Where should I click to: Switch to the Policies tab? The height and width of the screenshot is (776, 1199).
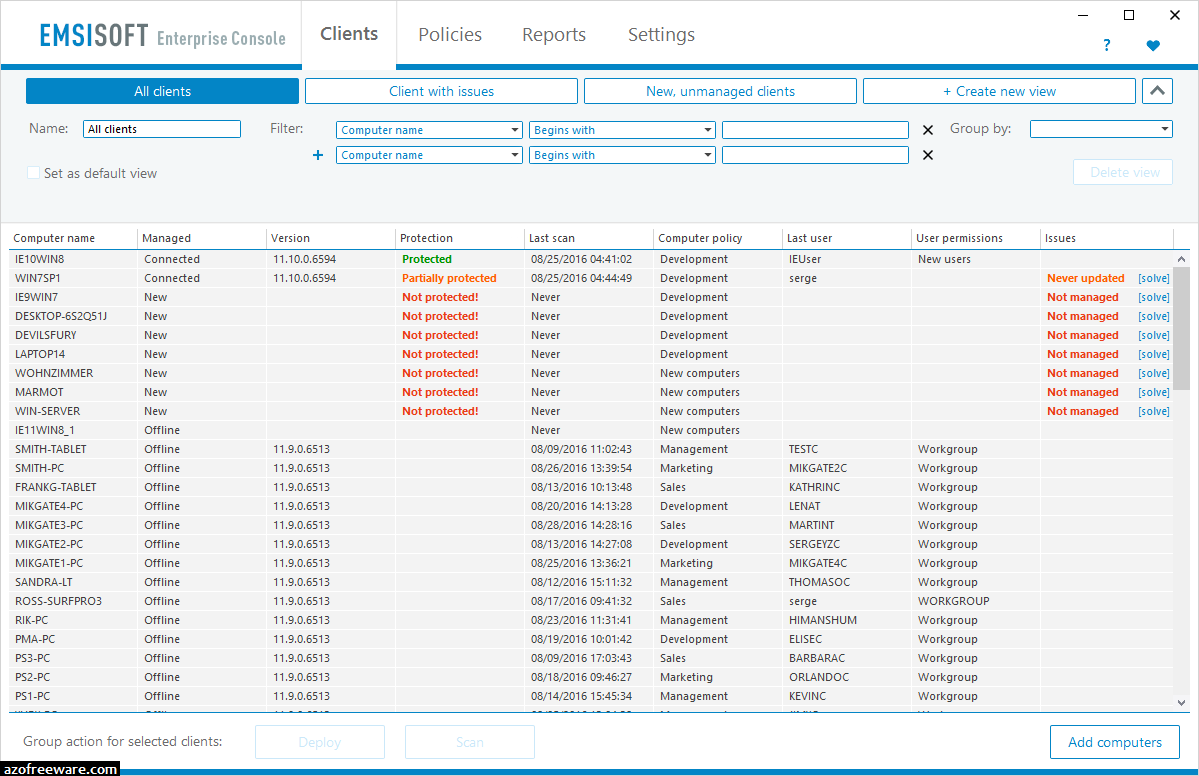point(449,34)
